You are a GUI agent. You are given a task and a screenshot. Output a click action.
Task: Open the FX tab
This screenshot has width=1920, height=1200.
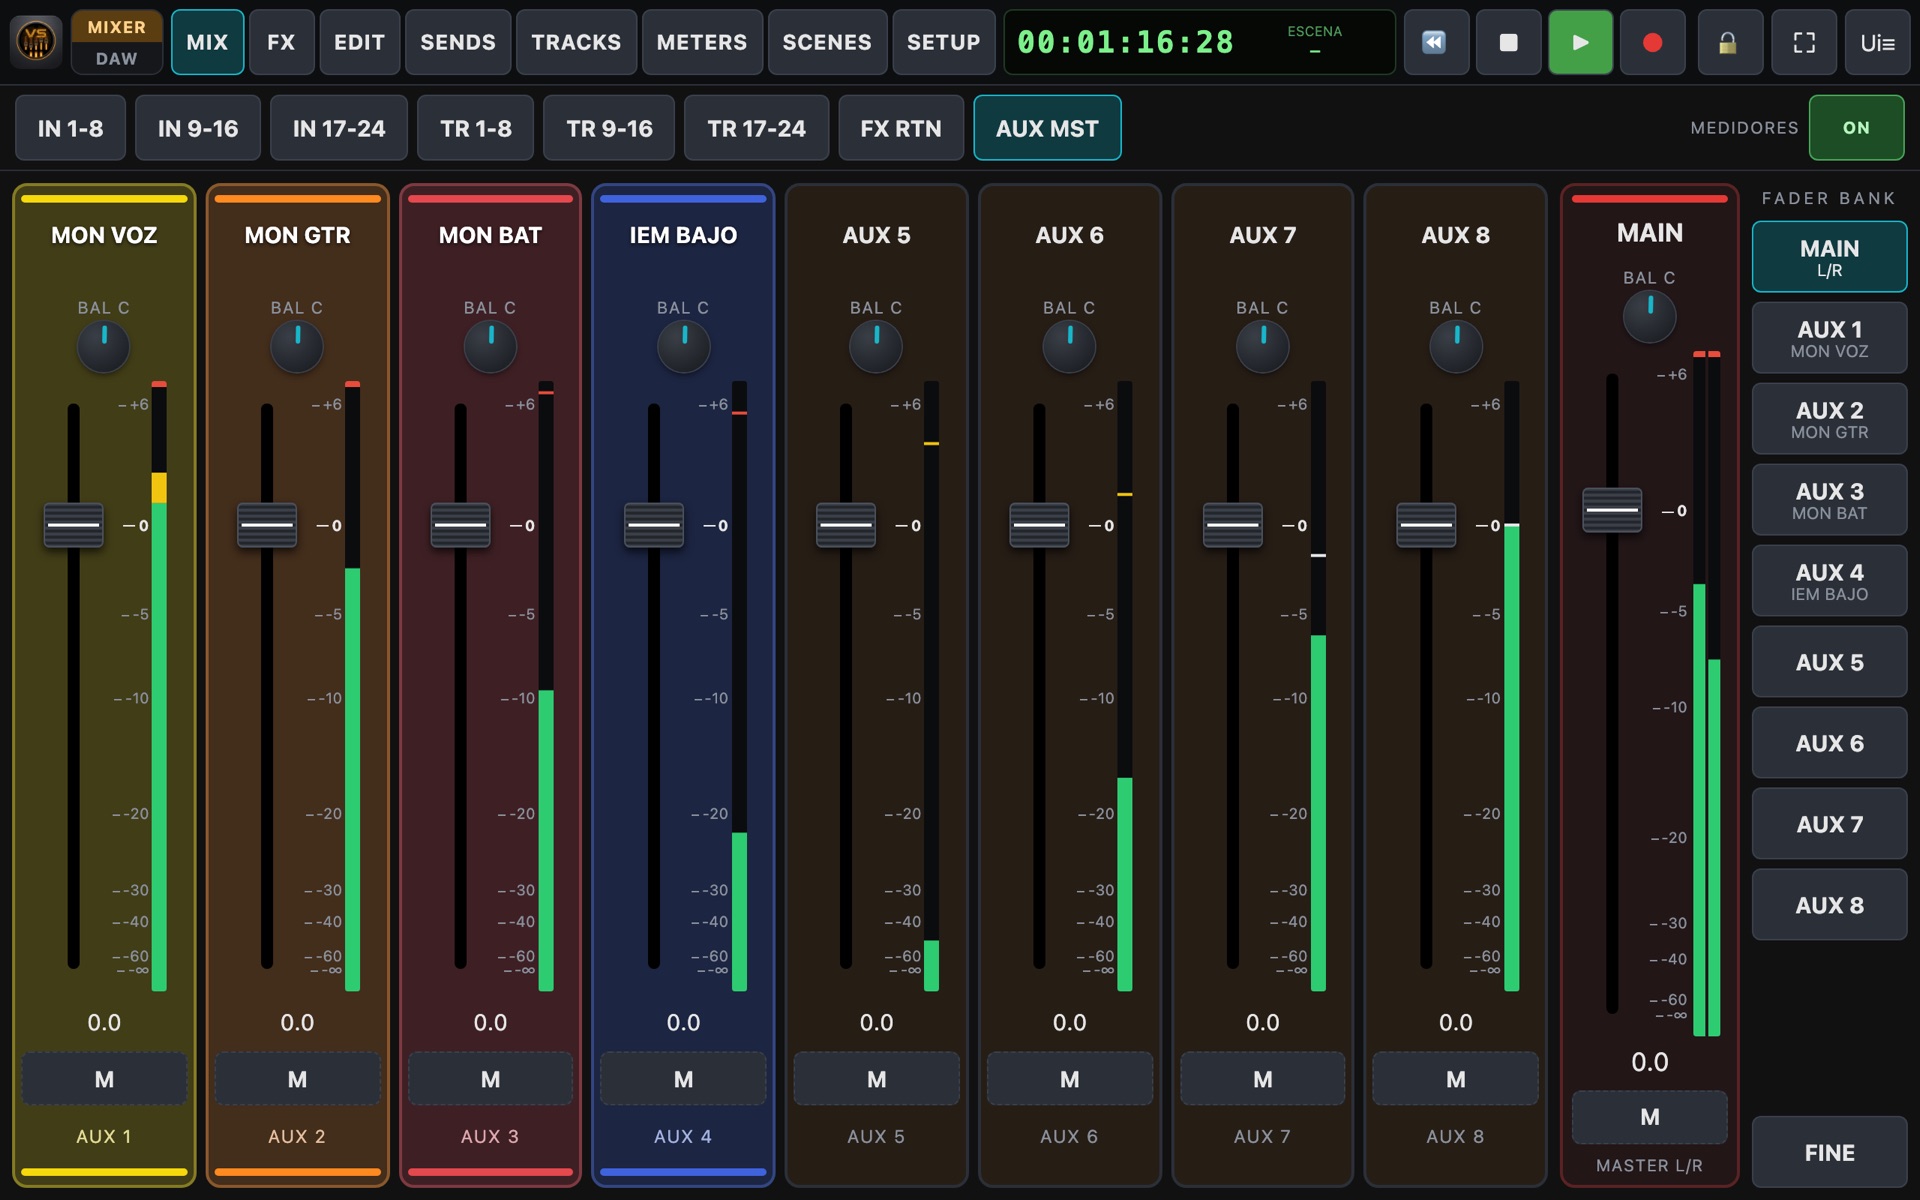click(x=281, y=42)
